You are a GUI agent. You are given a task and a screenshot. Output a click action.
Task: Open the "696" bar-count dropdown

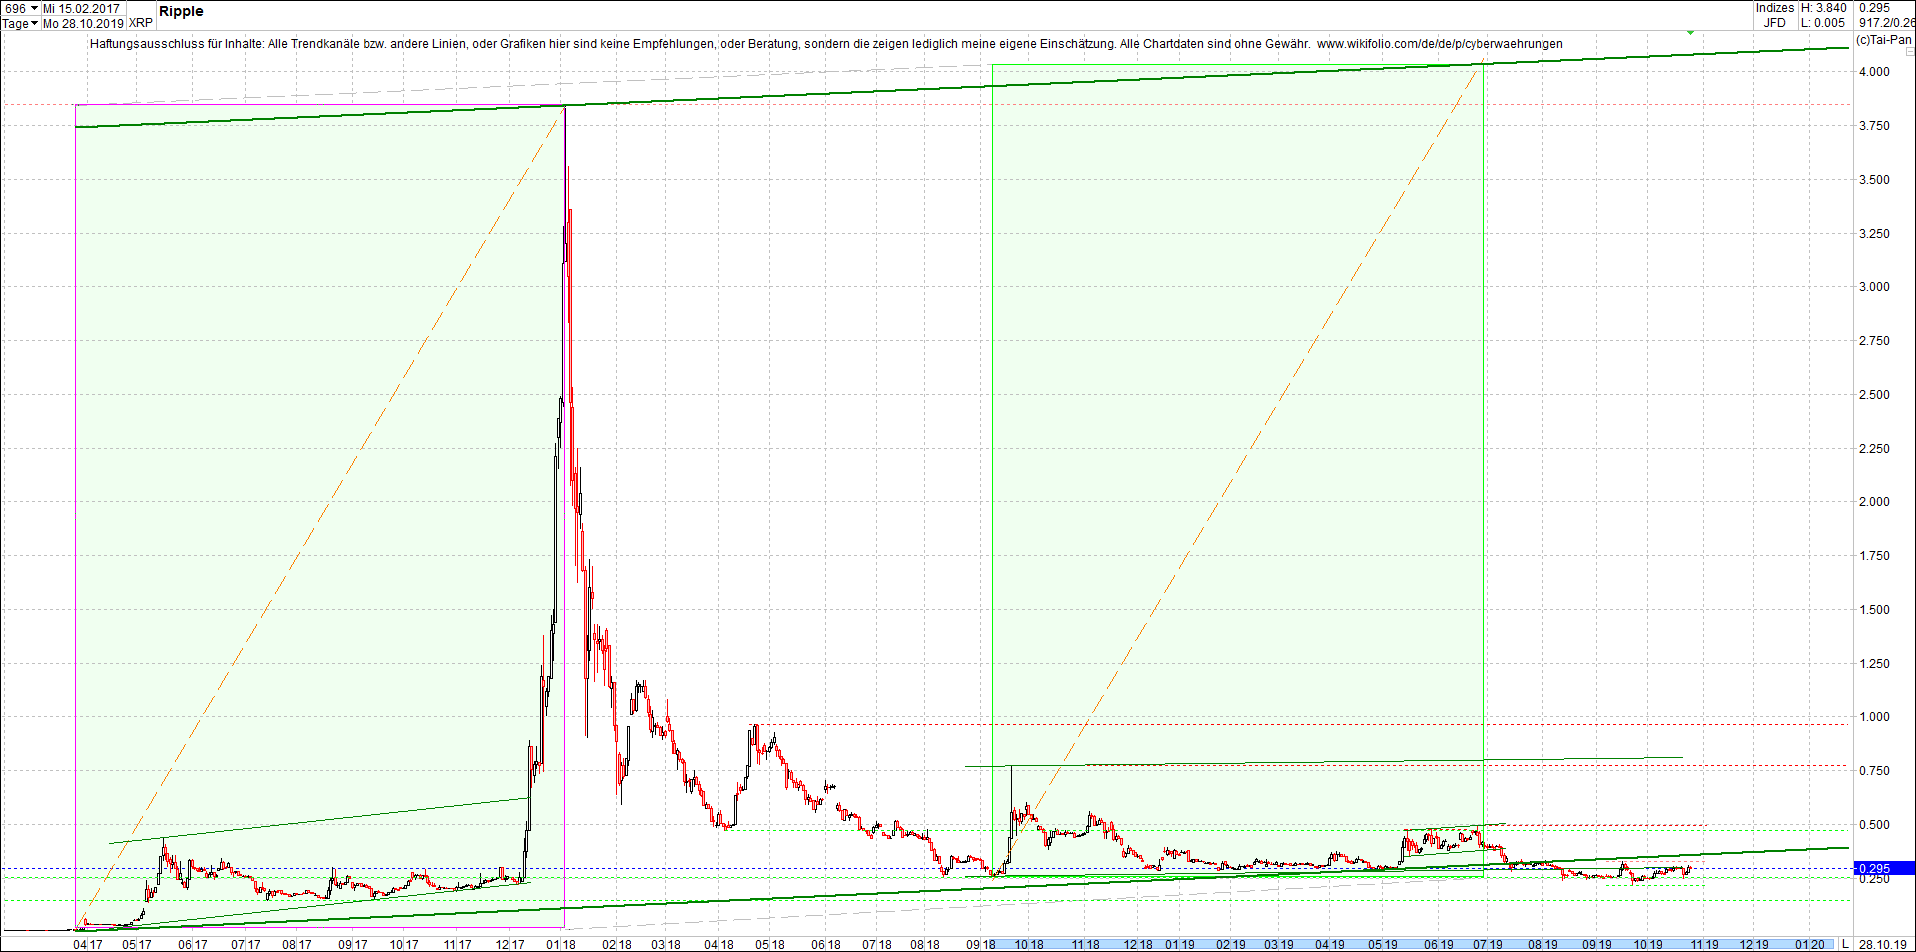point(20,7)
